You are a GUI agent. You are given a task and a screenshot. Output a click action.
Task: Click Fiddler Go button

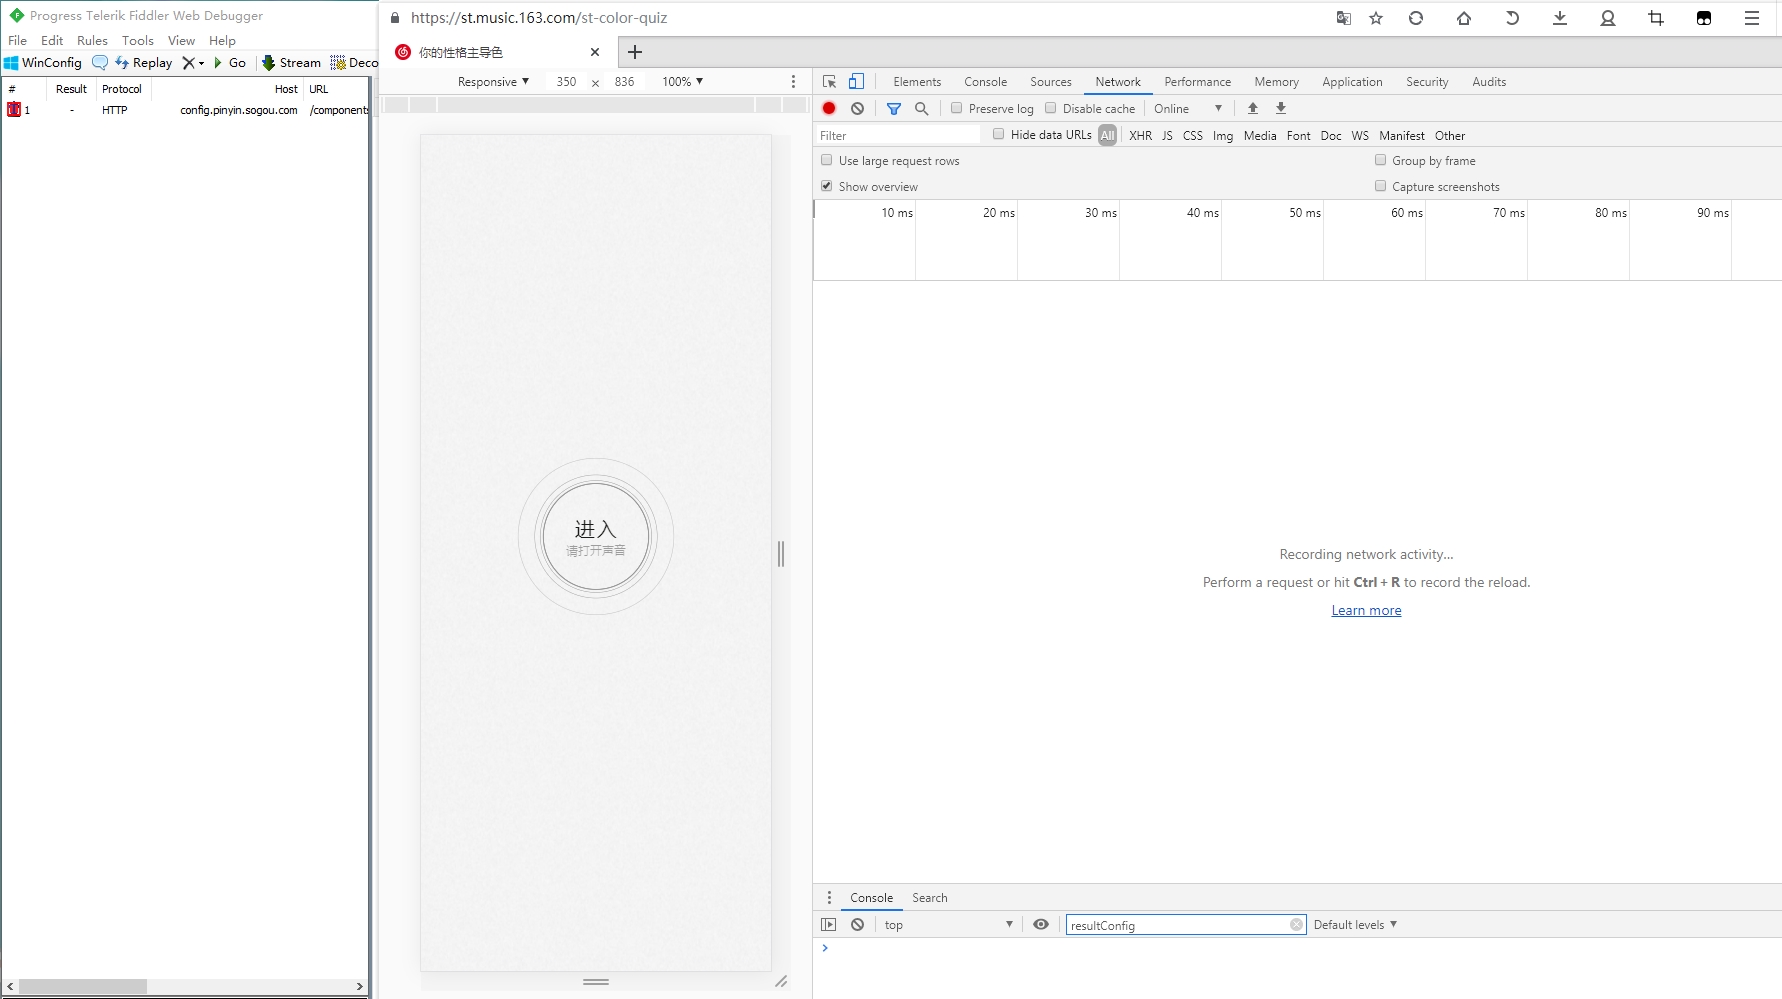(x=230, y=62)
